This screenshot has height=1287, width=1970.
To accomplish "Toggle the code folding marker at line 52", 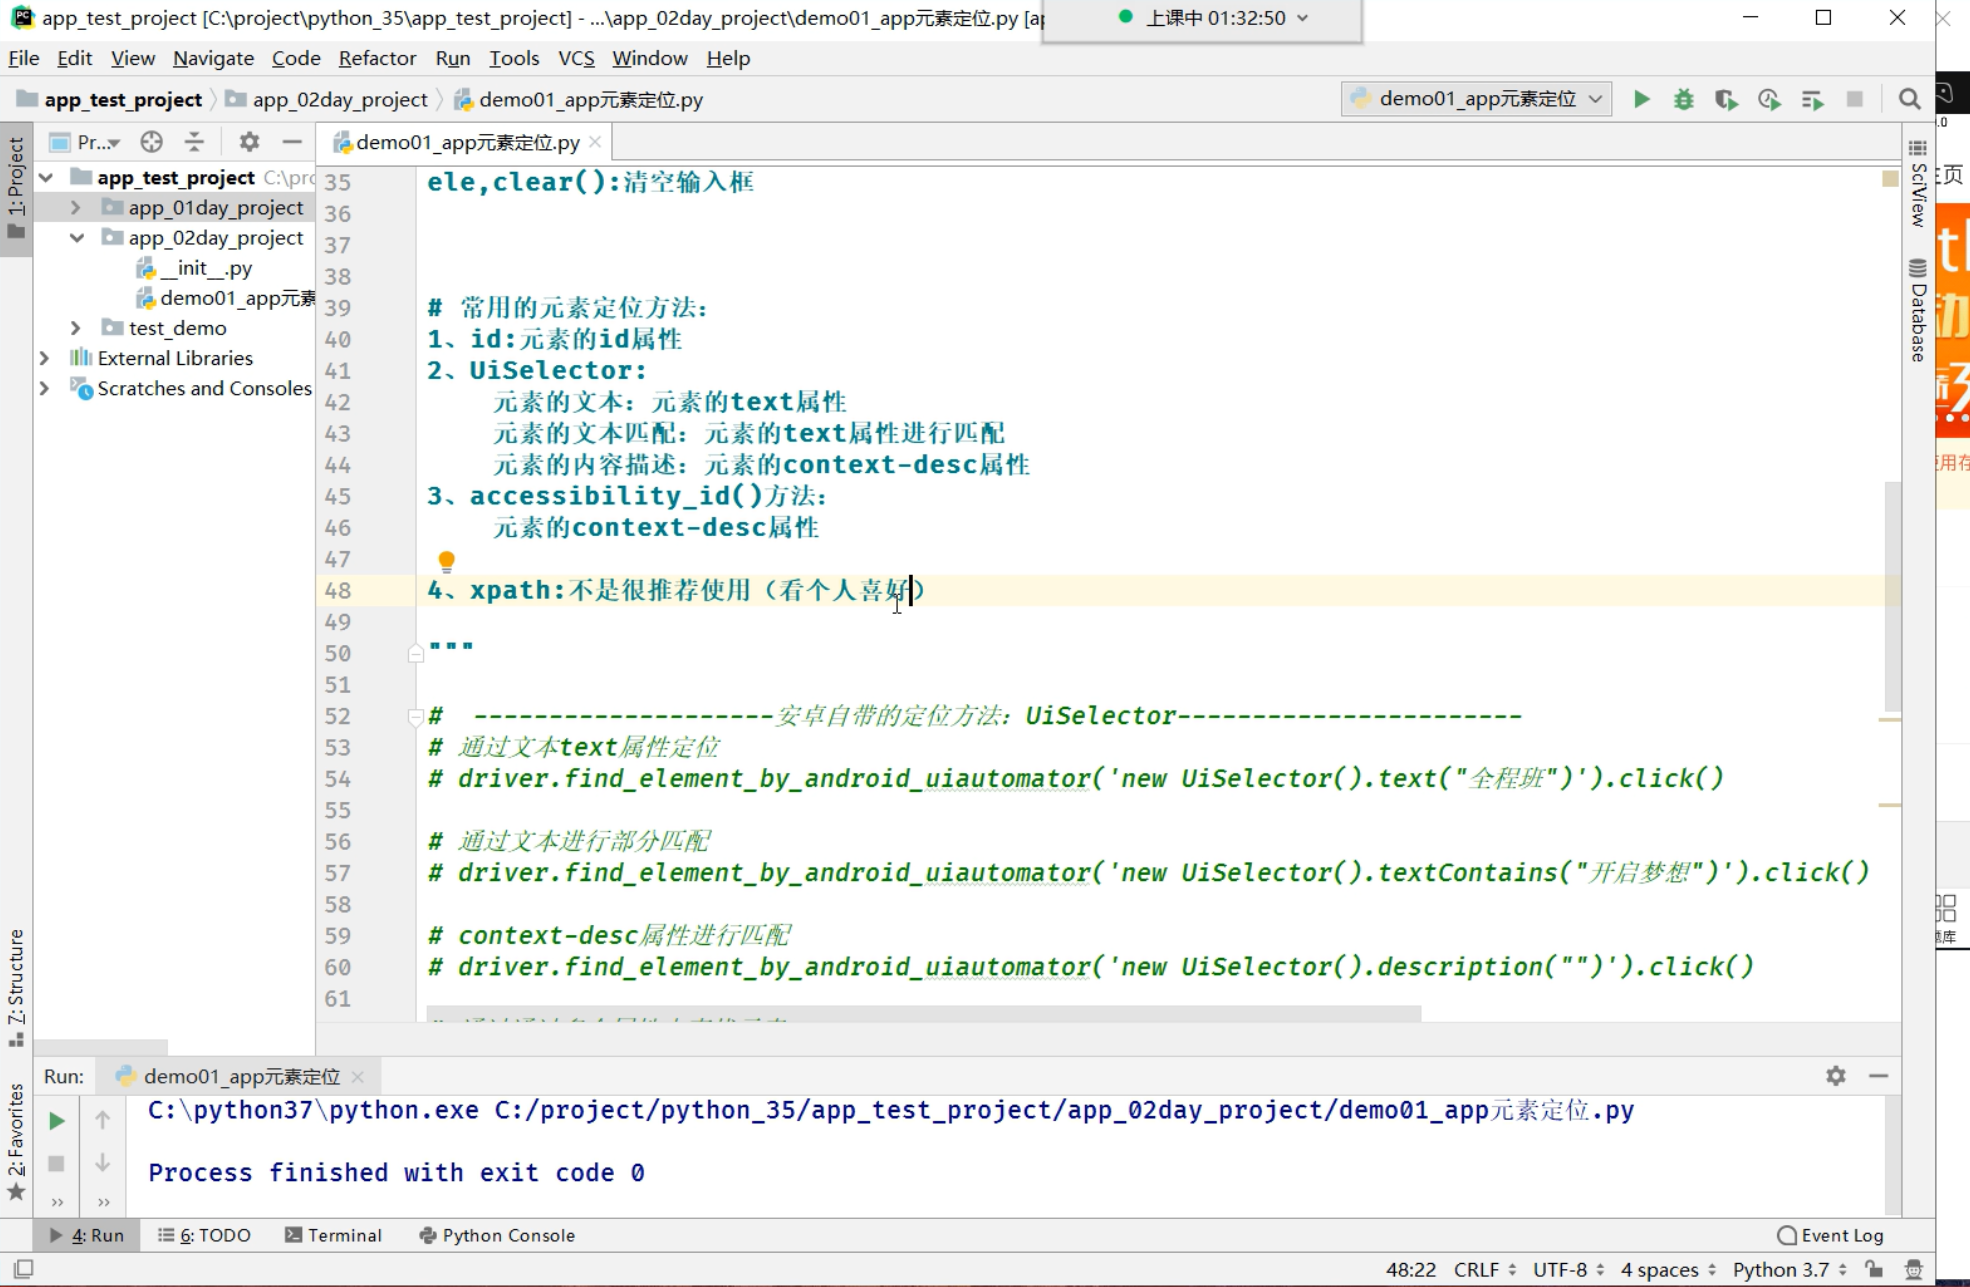I will pyautogui.click(x=415, y=716).
